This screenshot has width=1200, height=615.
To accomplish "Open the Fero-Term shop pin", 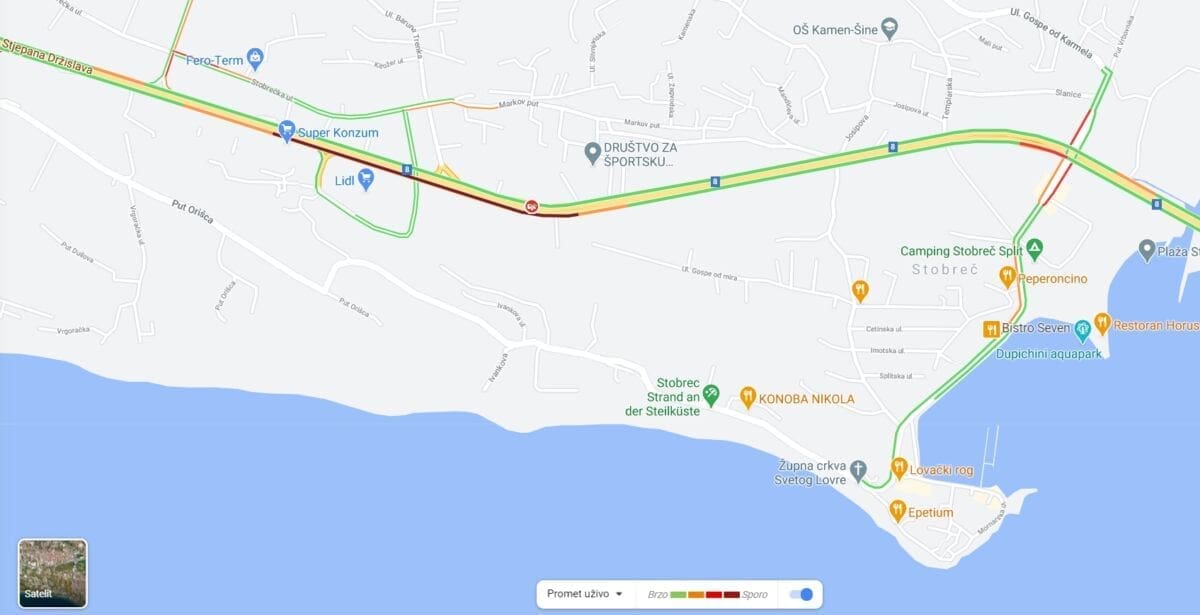I will click(x=254, y=58).
